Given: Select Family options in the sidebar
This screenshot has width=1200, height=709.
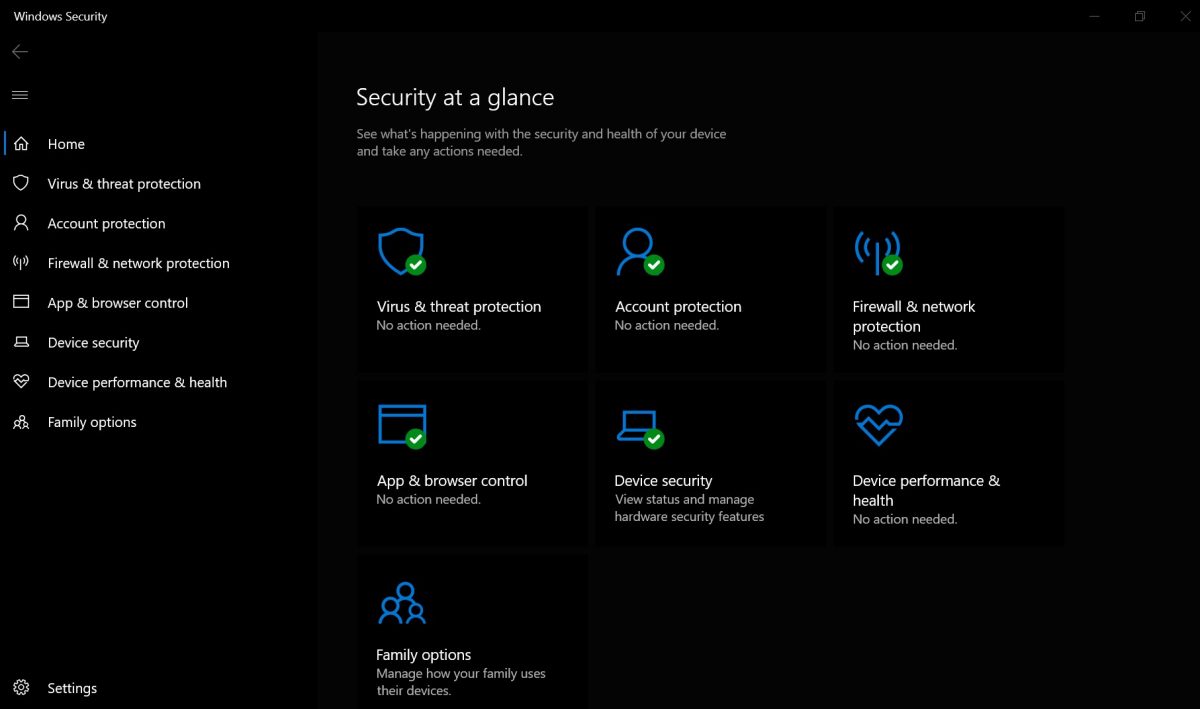Looking at the screenshot, I should tap(92, 422).
